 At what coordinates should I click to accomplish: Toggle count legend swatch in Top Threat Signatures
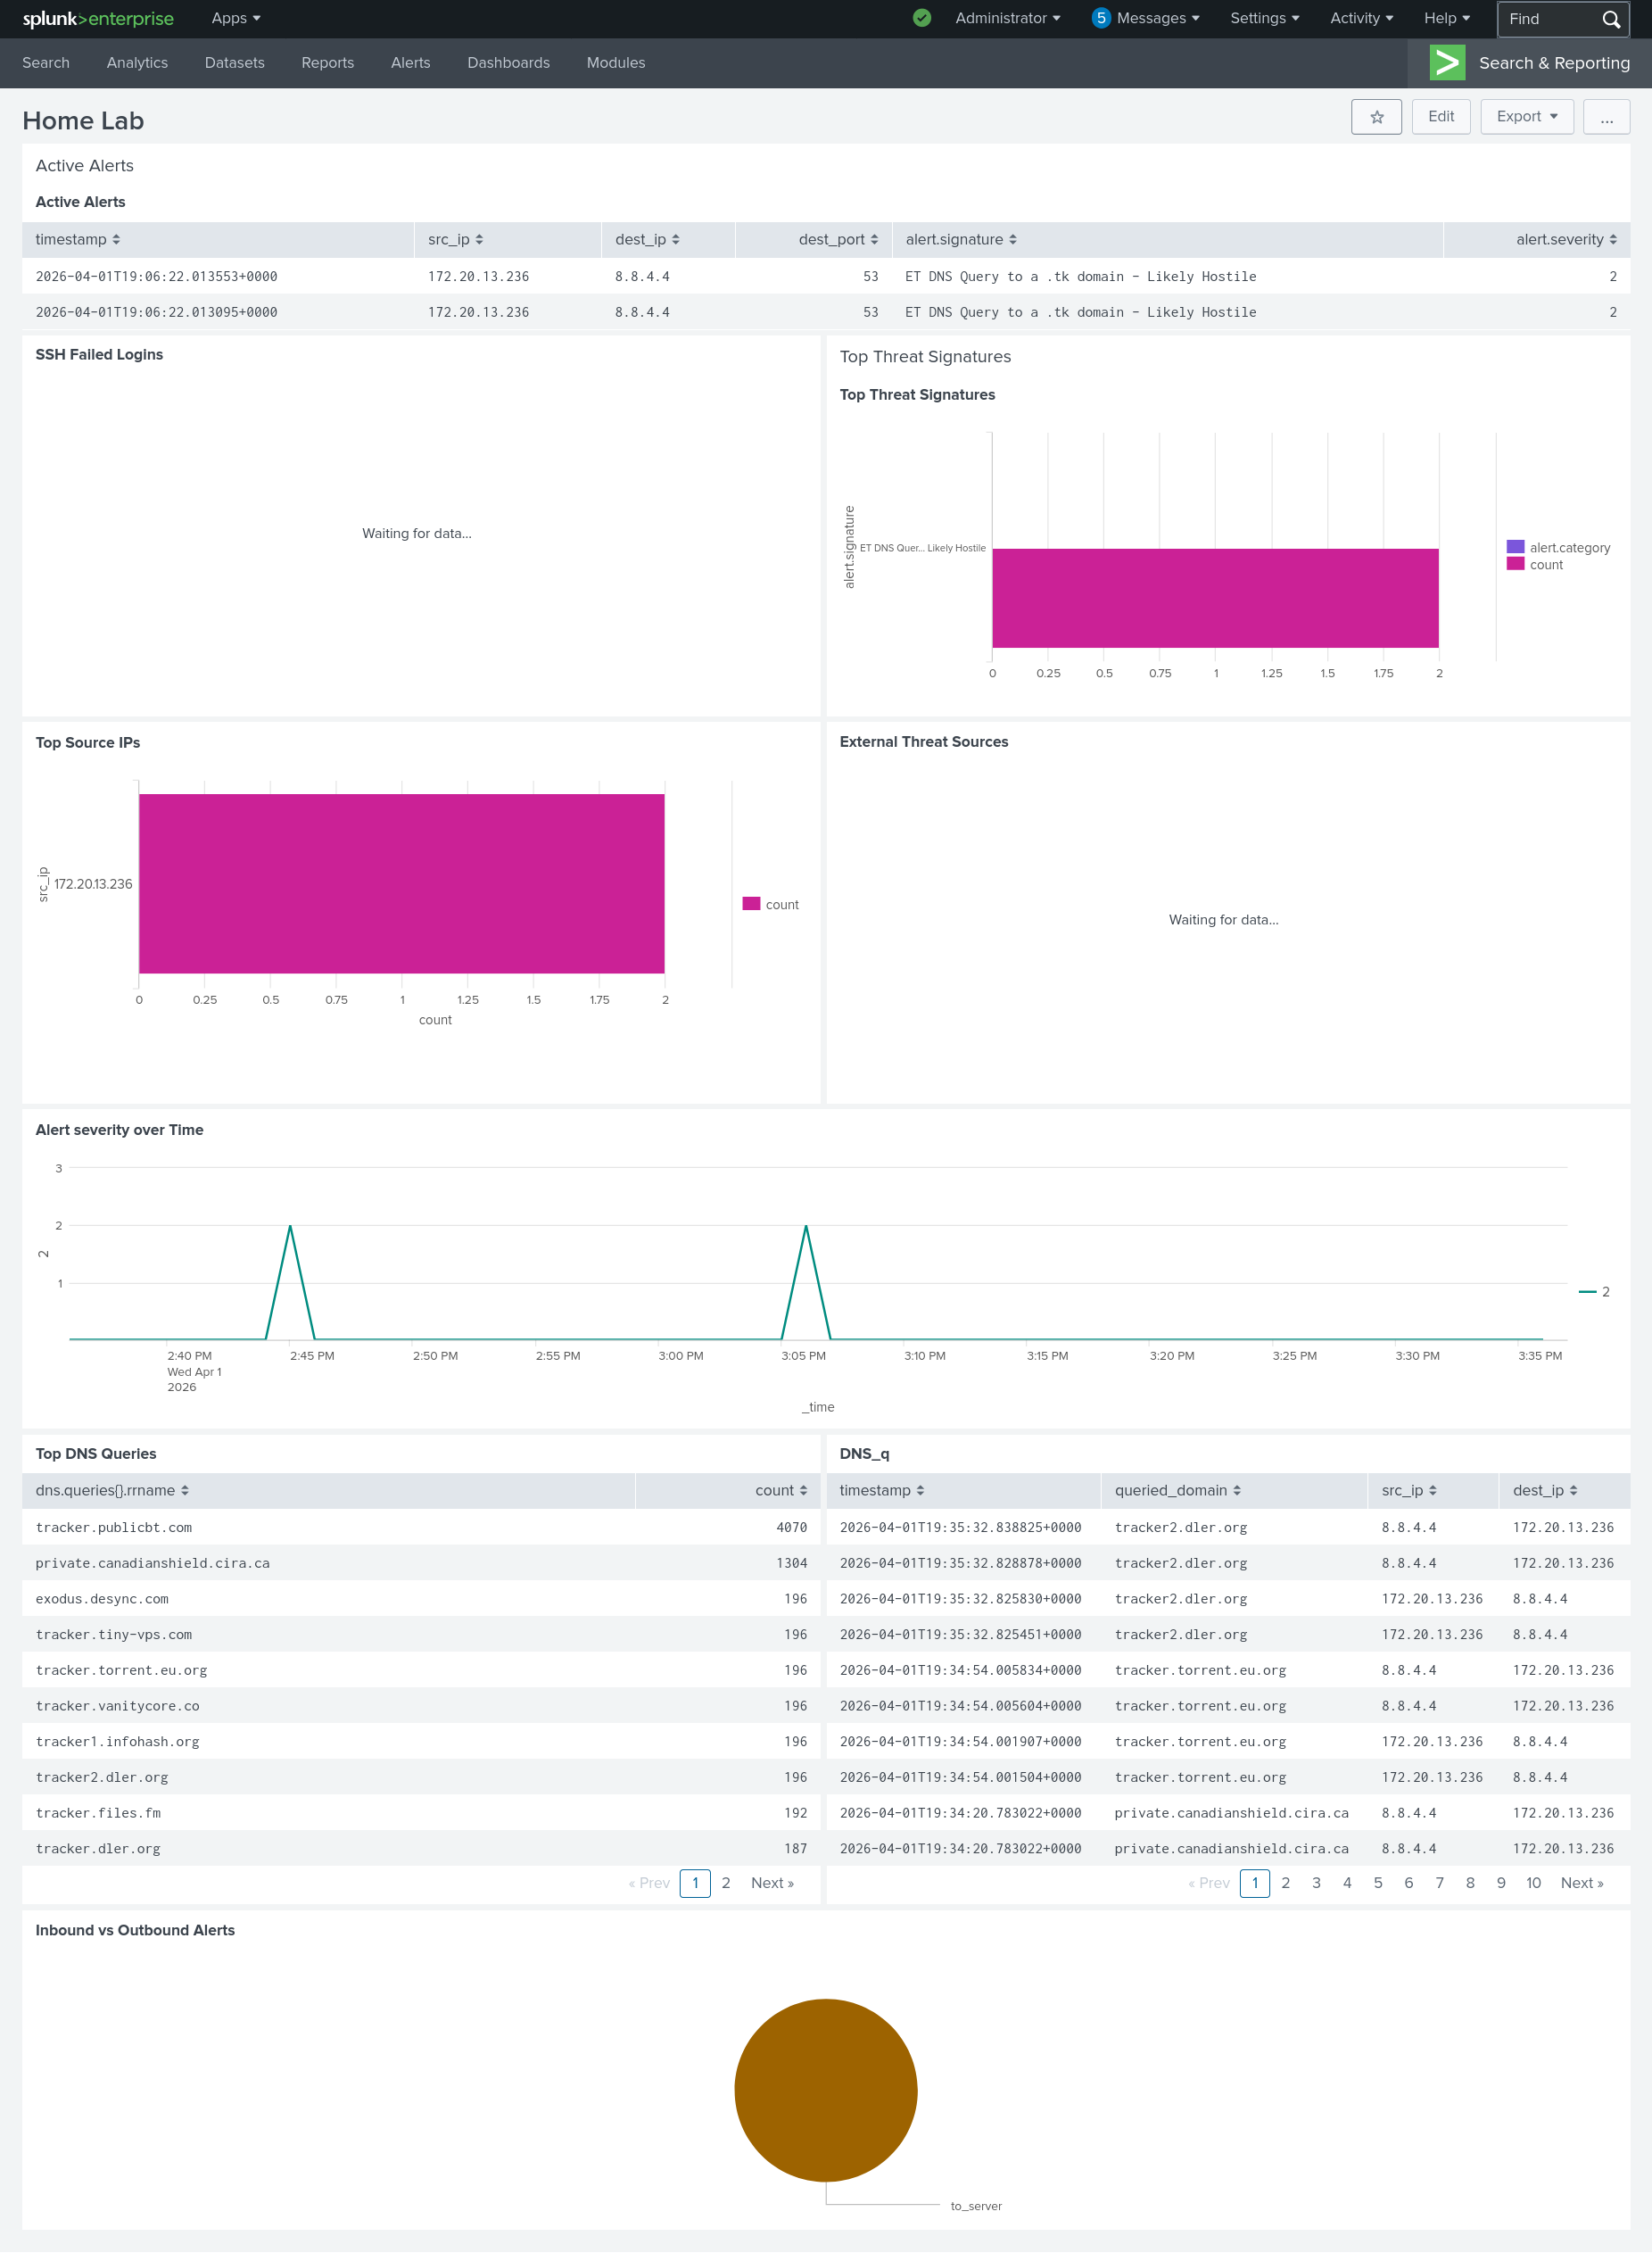pyautogui.click(x=1516, y=564)
